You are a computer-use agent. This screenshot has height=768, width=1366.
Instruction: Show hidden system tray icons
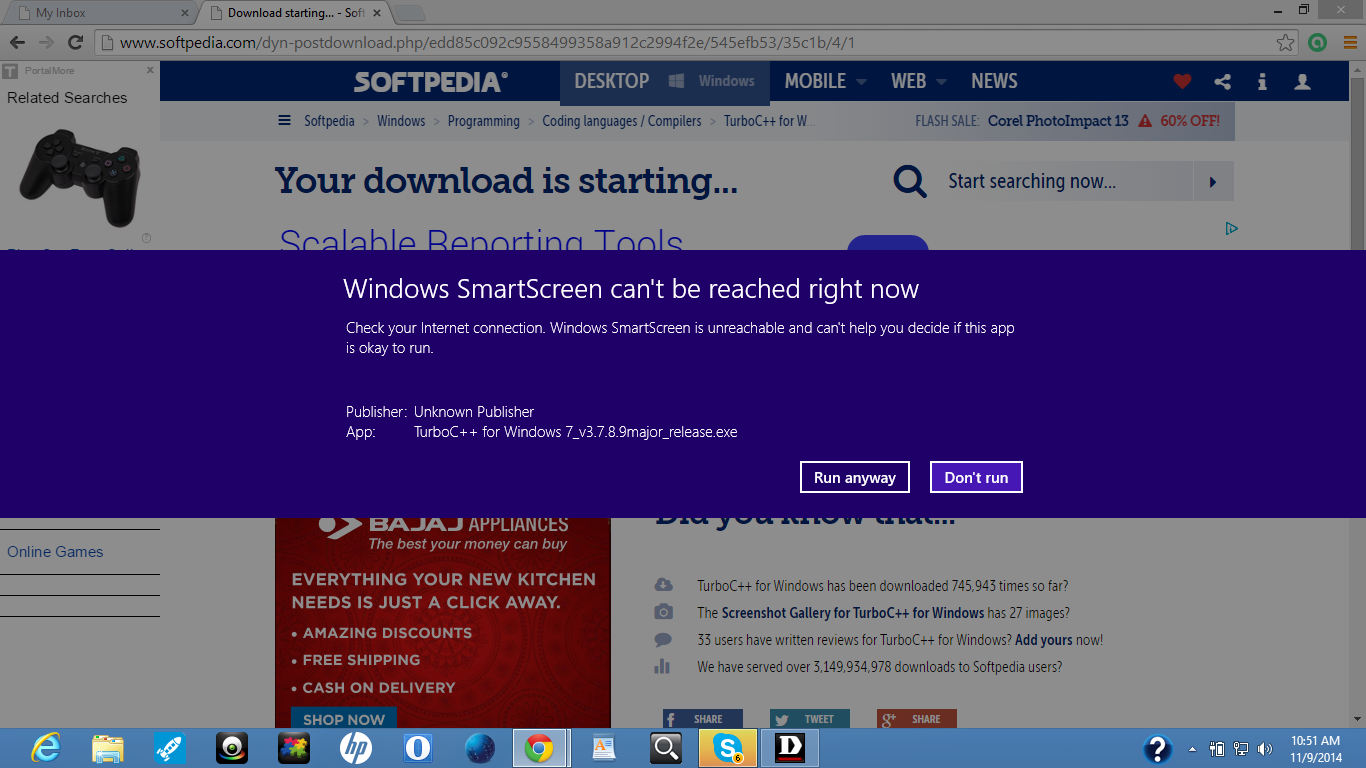click(1192, 749)
